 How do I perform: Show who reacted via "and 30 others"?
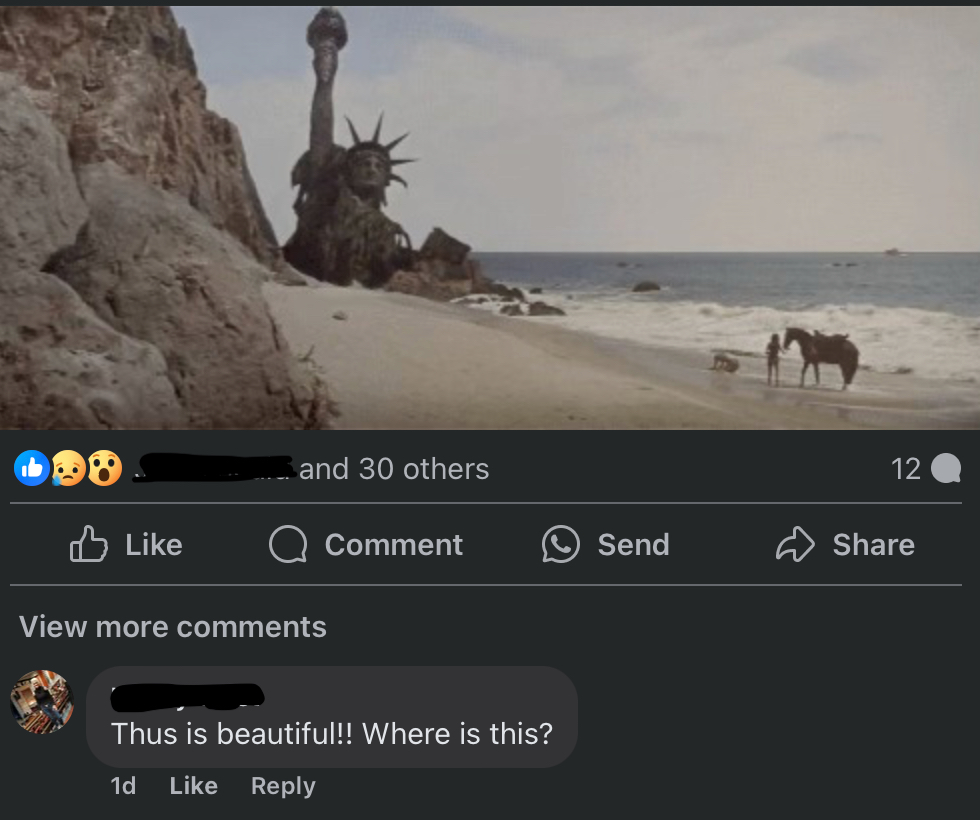tap(394, 469)
